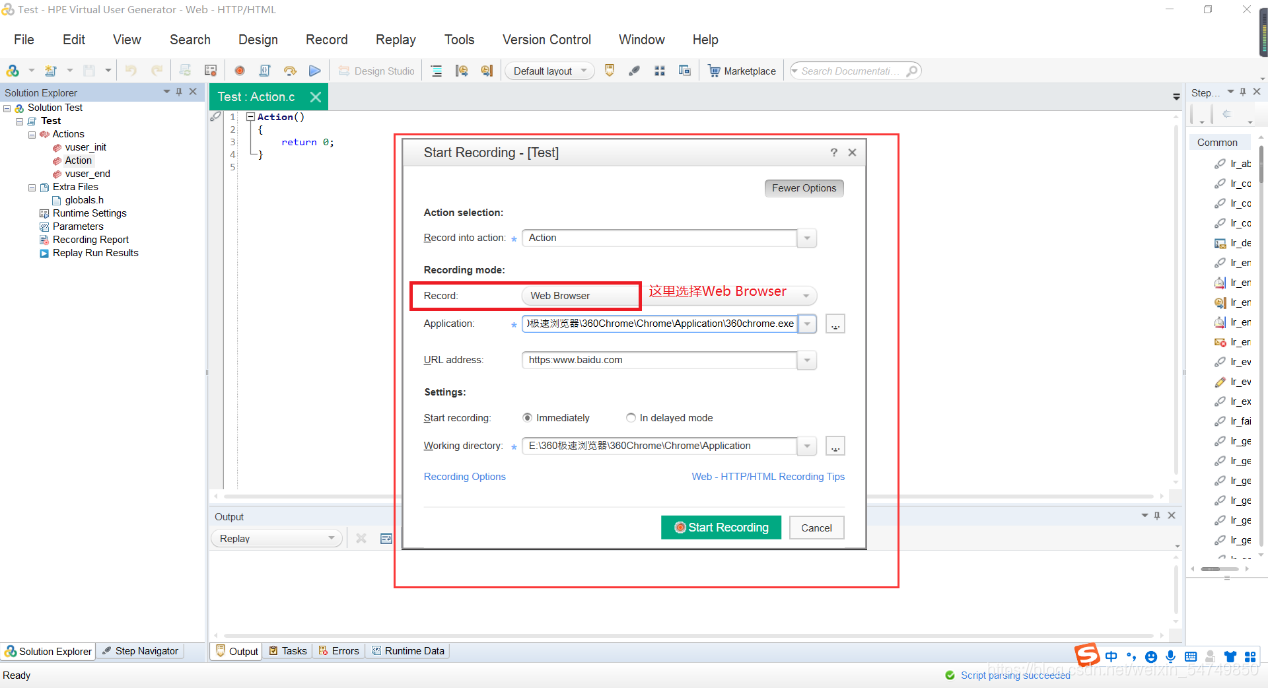This screenshot has width=1268, height=688.
Task: Open the Record mode Web Browser dropdown
Action: click(807, 296)
